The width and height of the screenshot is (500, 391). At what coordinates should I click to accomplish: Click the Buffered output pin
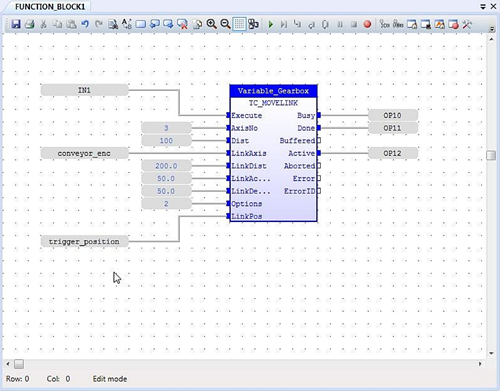(x=319, y=141)
